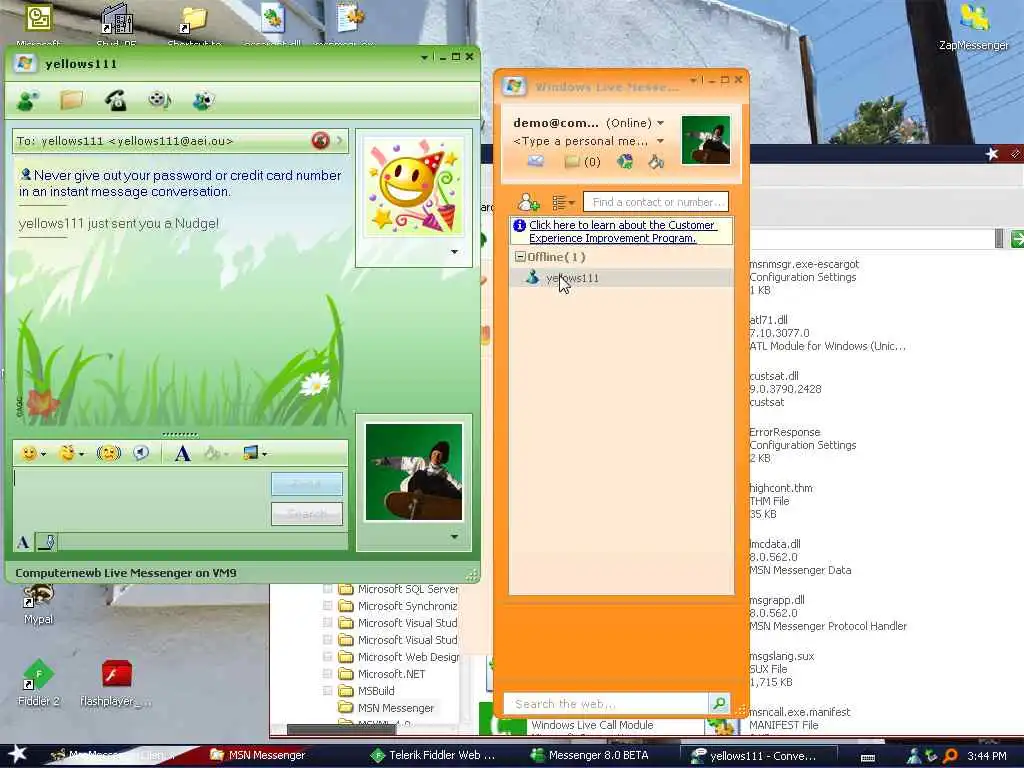Screen dimensions: 1024x768
Task: Open the video/music activity icon
Action: point(159,100)
